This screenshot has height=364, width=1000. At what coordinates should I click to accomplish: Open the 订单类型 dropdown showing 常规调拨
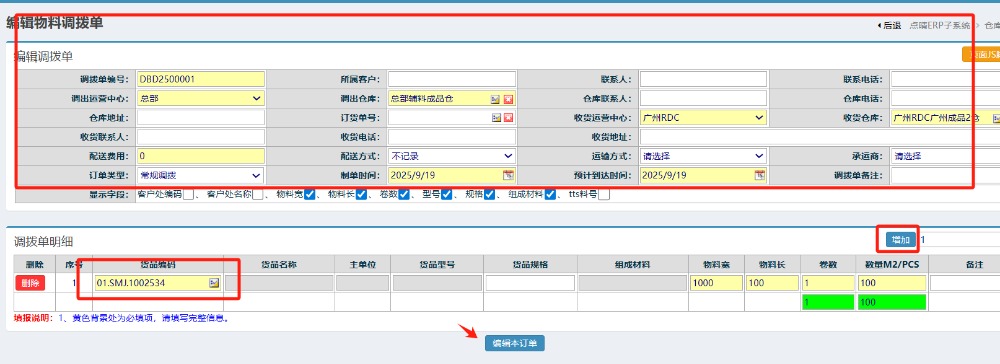201,175
